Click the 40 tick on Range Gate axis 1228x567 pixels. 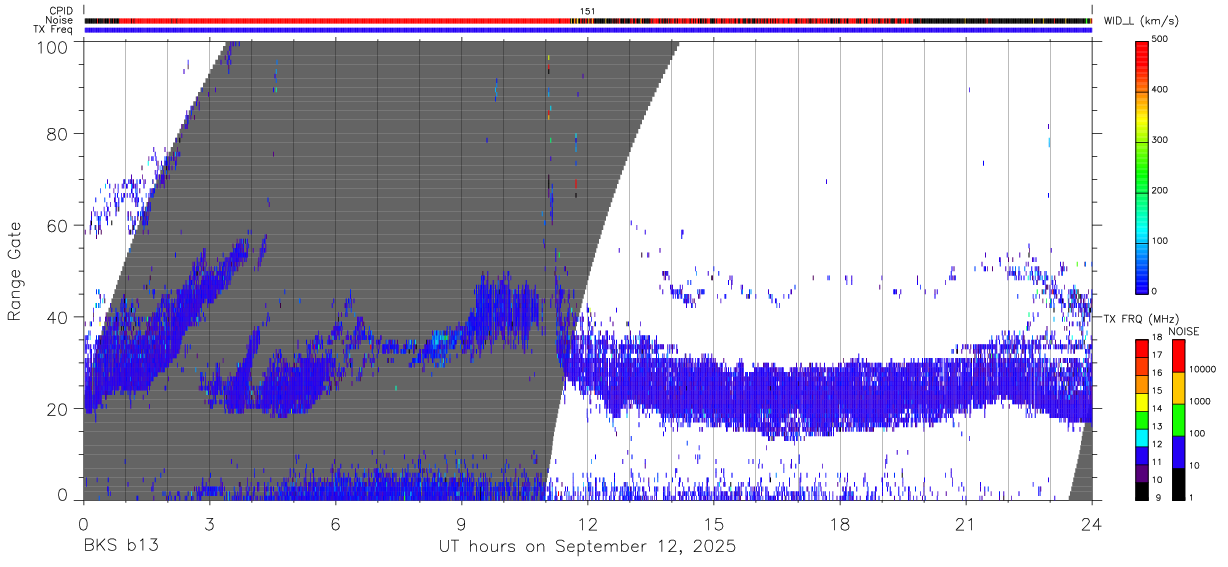(59, 317)
